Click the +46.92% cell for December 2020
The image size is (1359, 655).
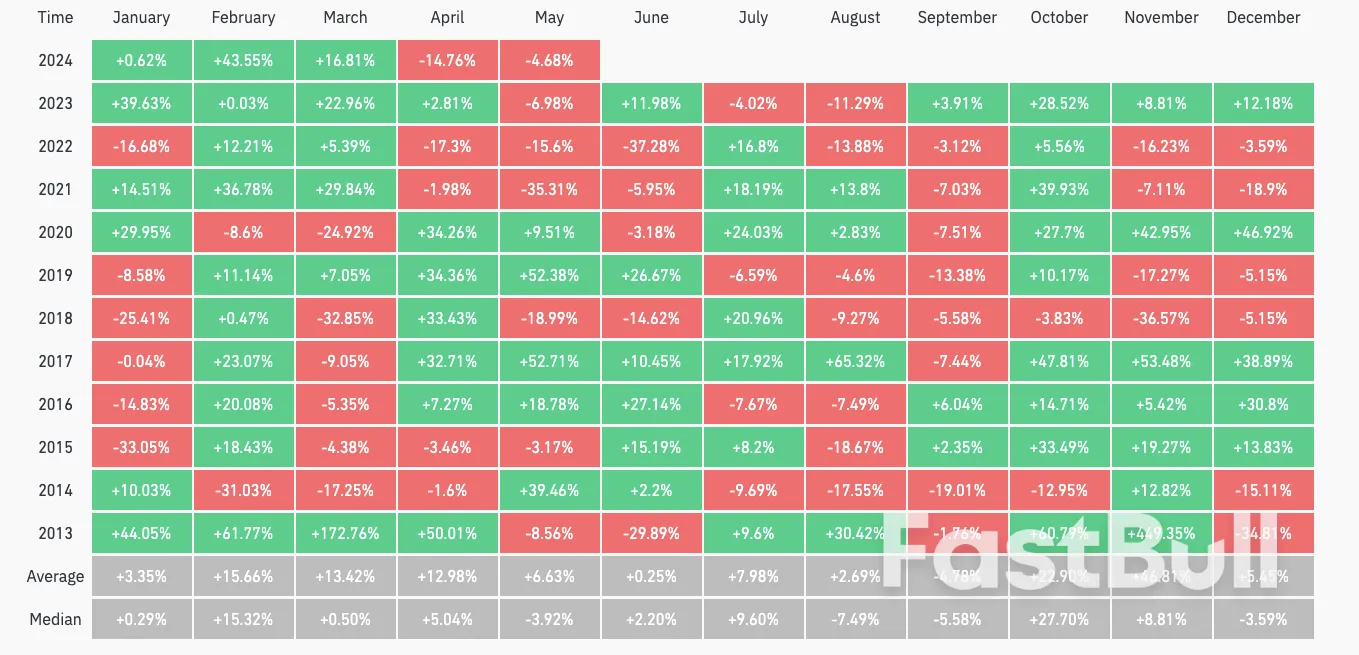tap(1263, 233)
